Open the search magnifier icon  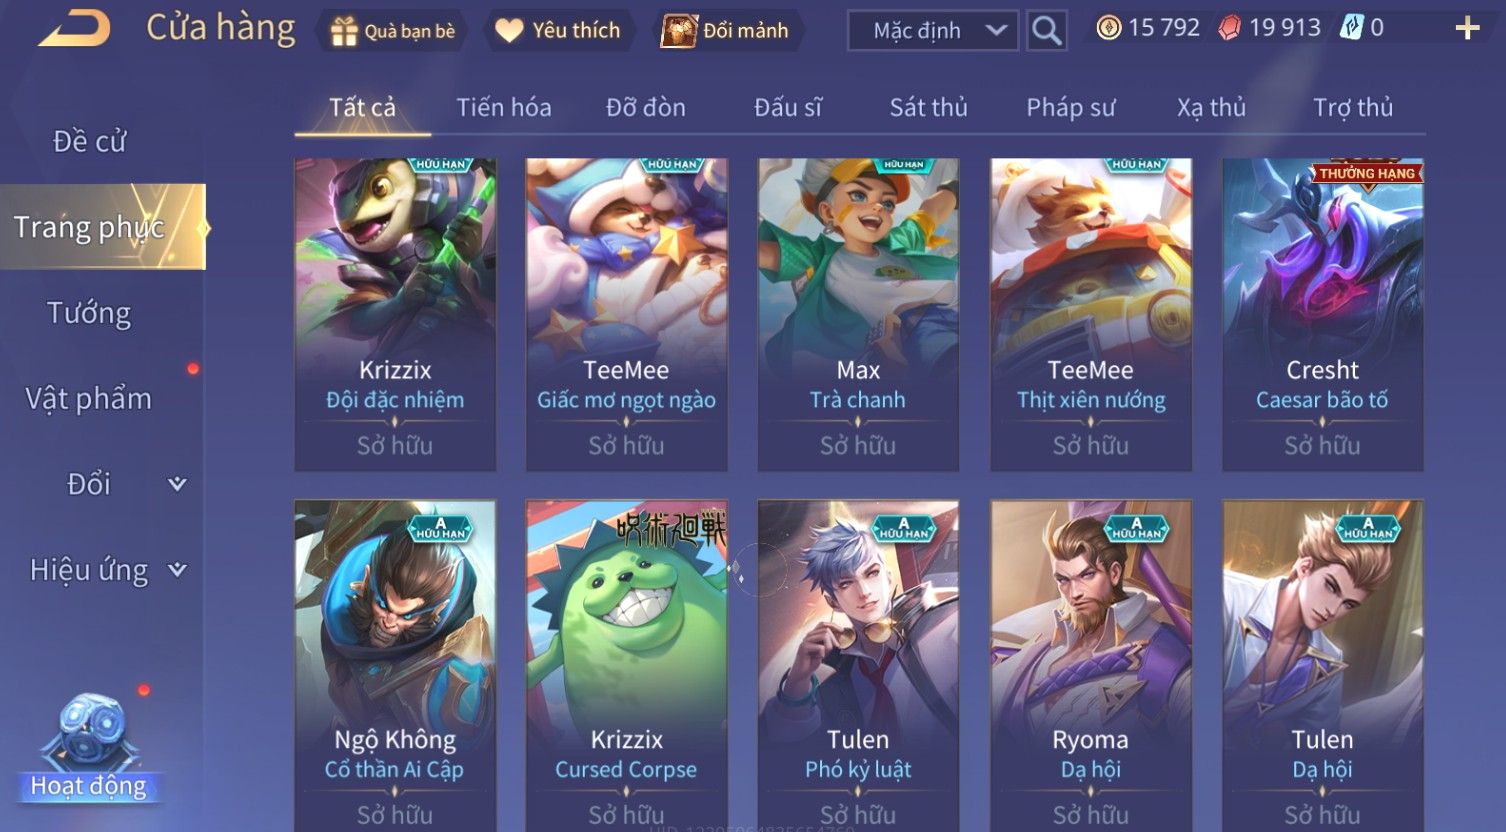pyautogui.click(x=1046, y=31)
